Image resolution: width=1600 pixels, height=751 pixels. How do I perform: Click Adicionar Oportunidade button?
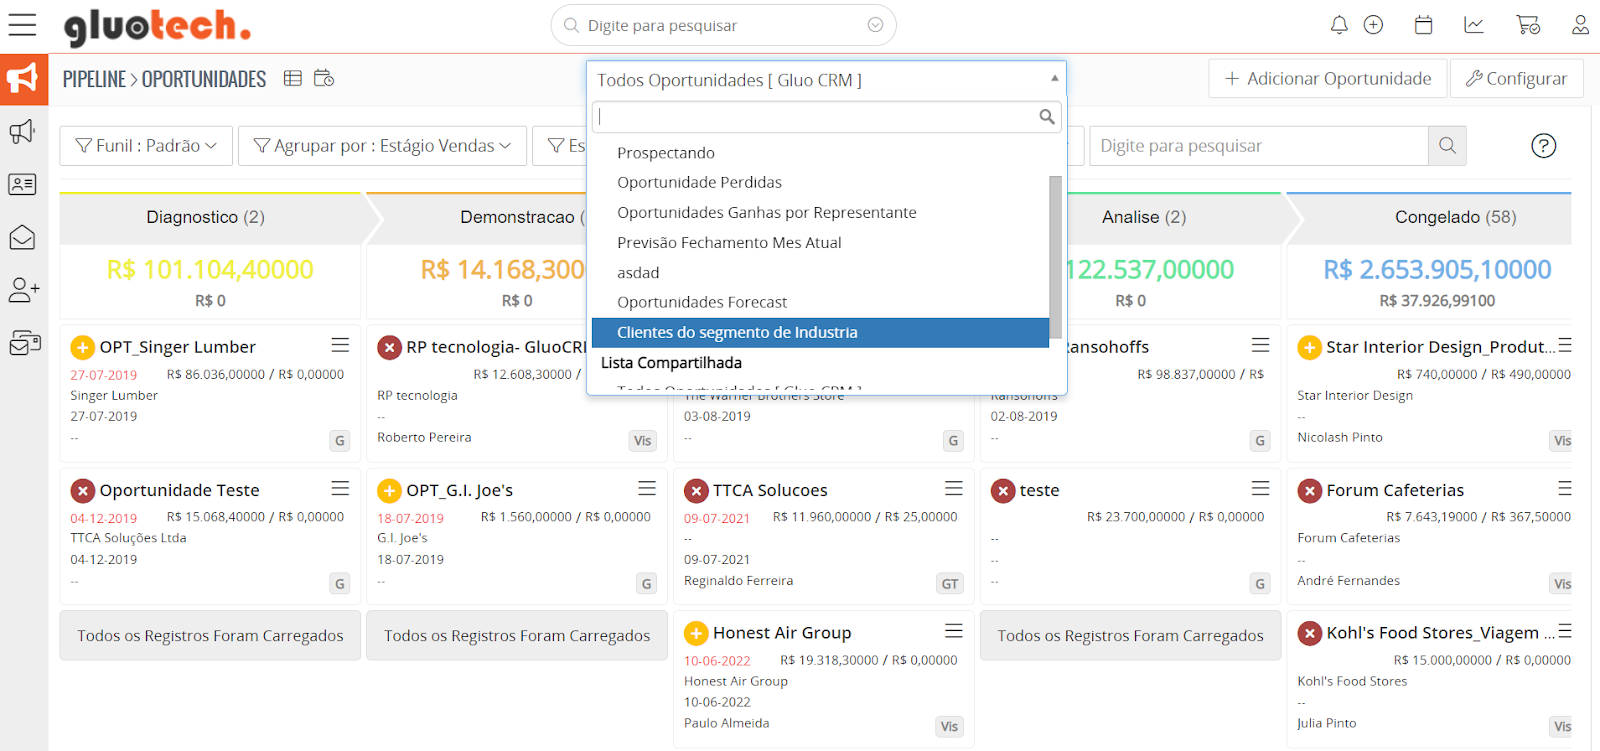1328,78
